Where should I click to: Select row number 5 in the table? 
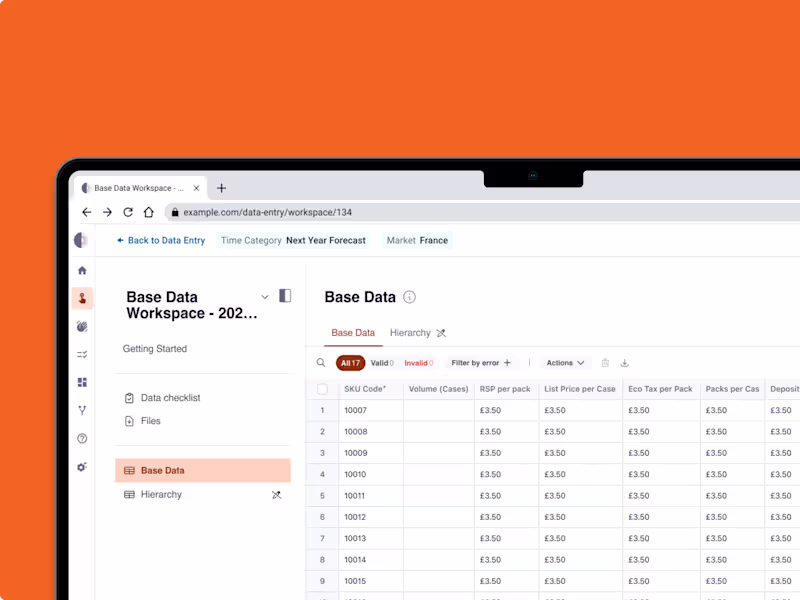coord(322,496)
